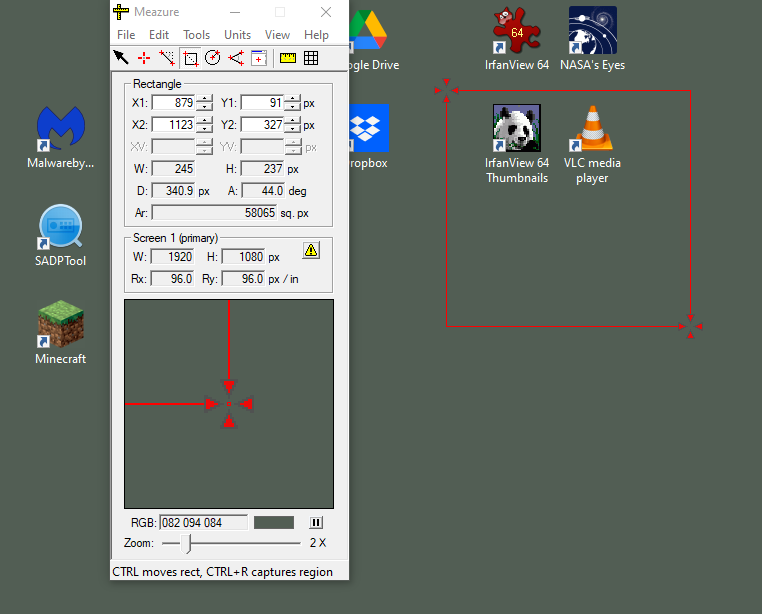Open IrfanView 64 Thumbnails panda shortcut
Screen dimensions: 762x614
[x=517, y=144]
